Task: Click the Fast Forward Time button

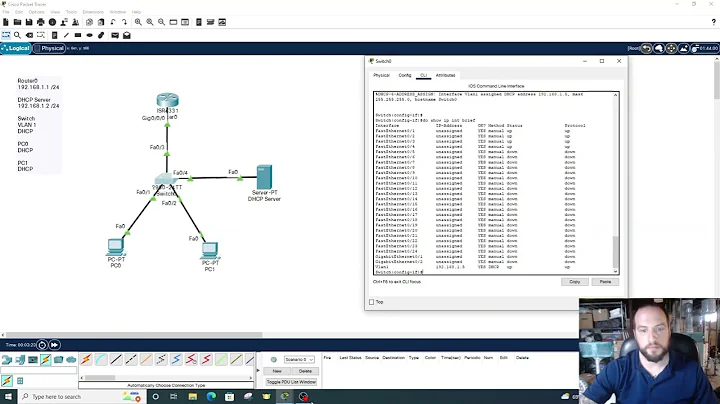Action: [x=54, y=345]
